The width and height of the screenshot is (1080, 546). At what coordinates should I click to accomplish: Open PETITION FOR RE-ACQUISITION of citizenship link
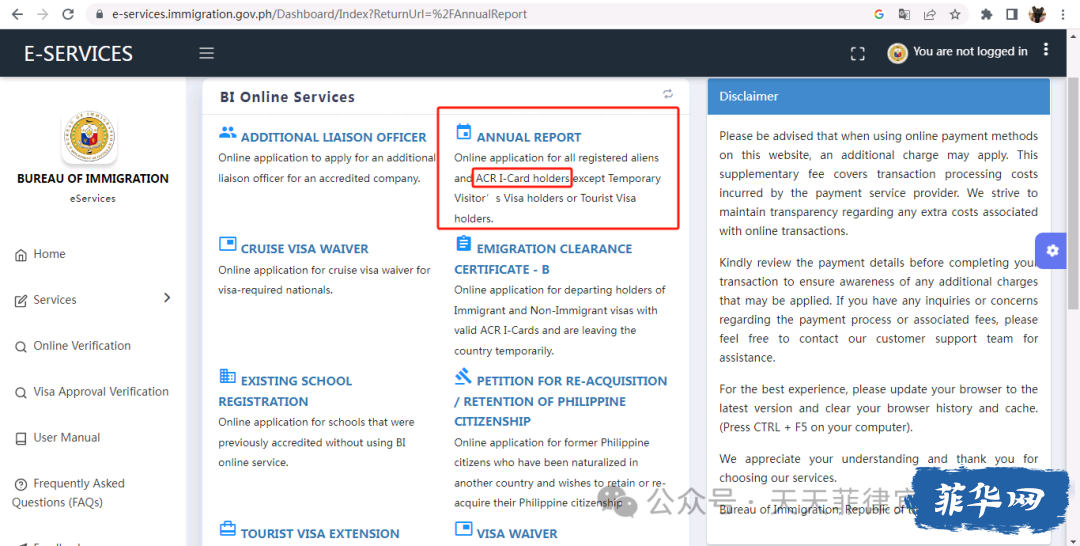(x=561, y=401)
